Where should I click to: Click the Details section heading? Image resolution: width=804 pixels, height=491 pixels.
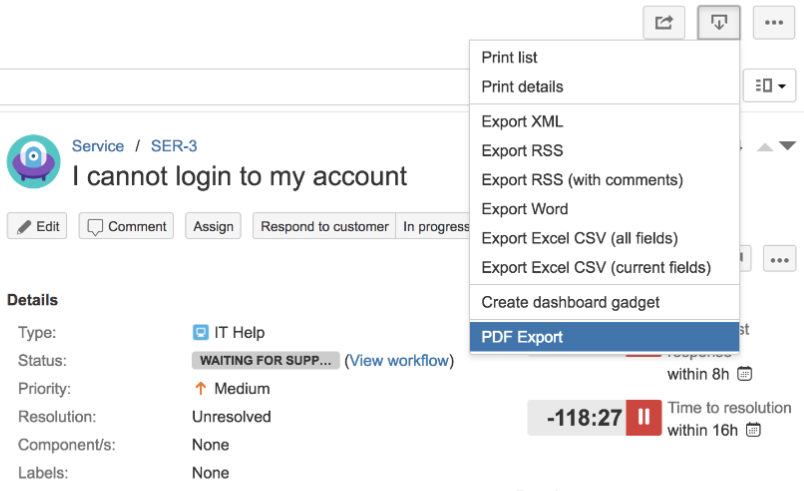(32, 300)
